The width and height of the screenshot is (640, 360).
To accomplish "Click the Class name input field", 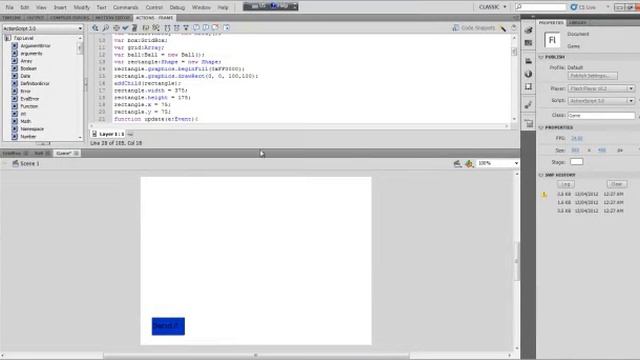I will point(601,116).
